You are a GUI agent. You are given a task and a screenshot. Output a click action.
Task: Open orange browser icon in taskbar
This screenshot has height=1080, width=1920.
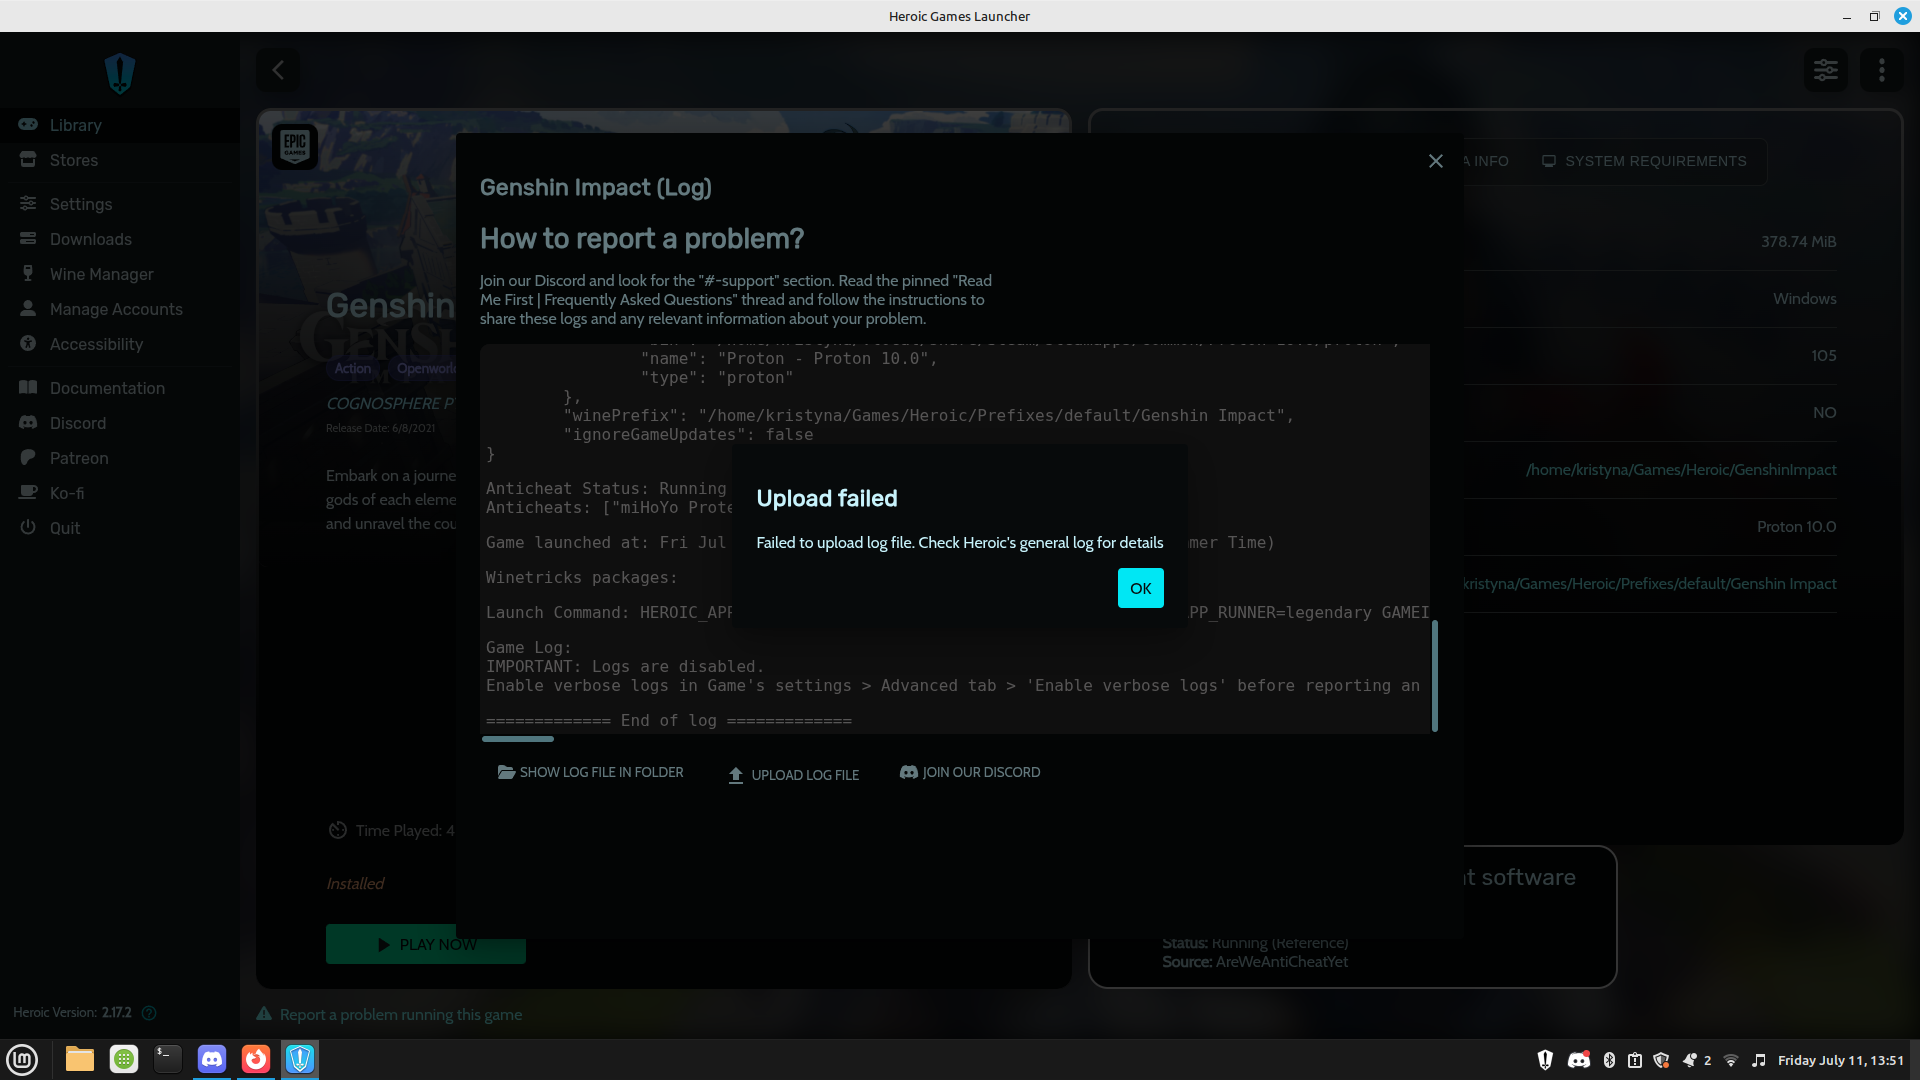tap(256, 1059)
